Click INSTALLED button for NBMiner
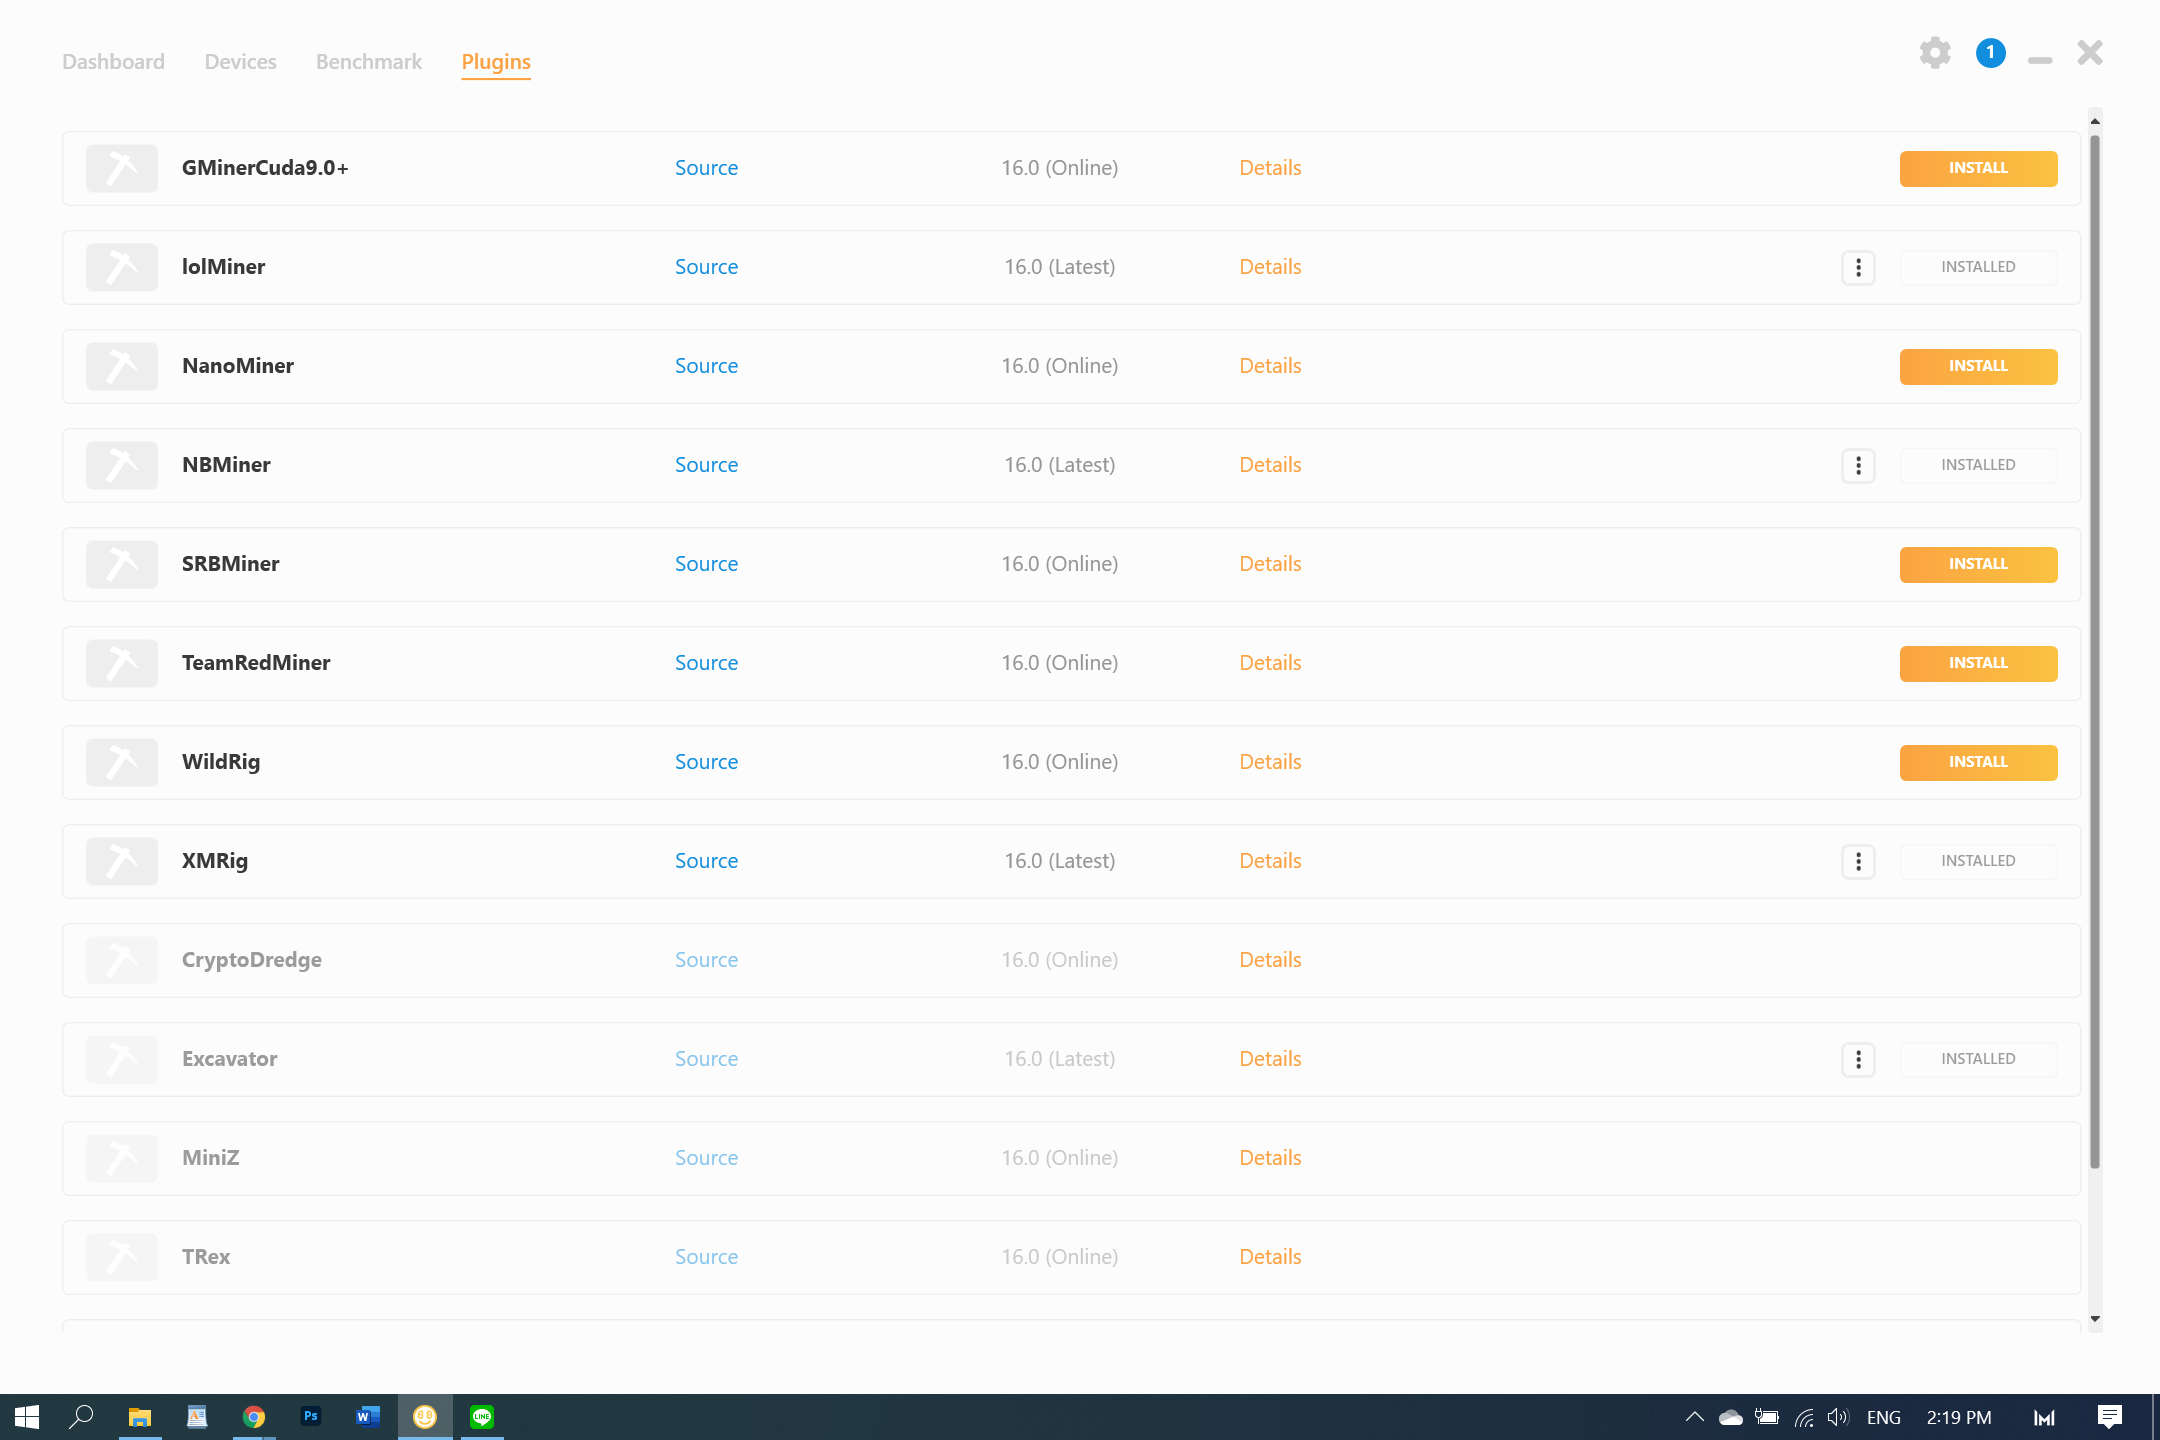The height and width of the screenshot is (1440, 2160). pos(1978,465)
